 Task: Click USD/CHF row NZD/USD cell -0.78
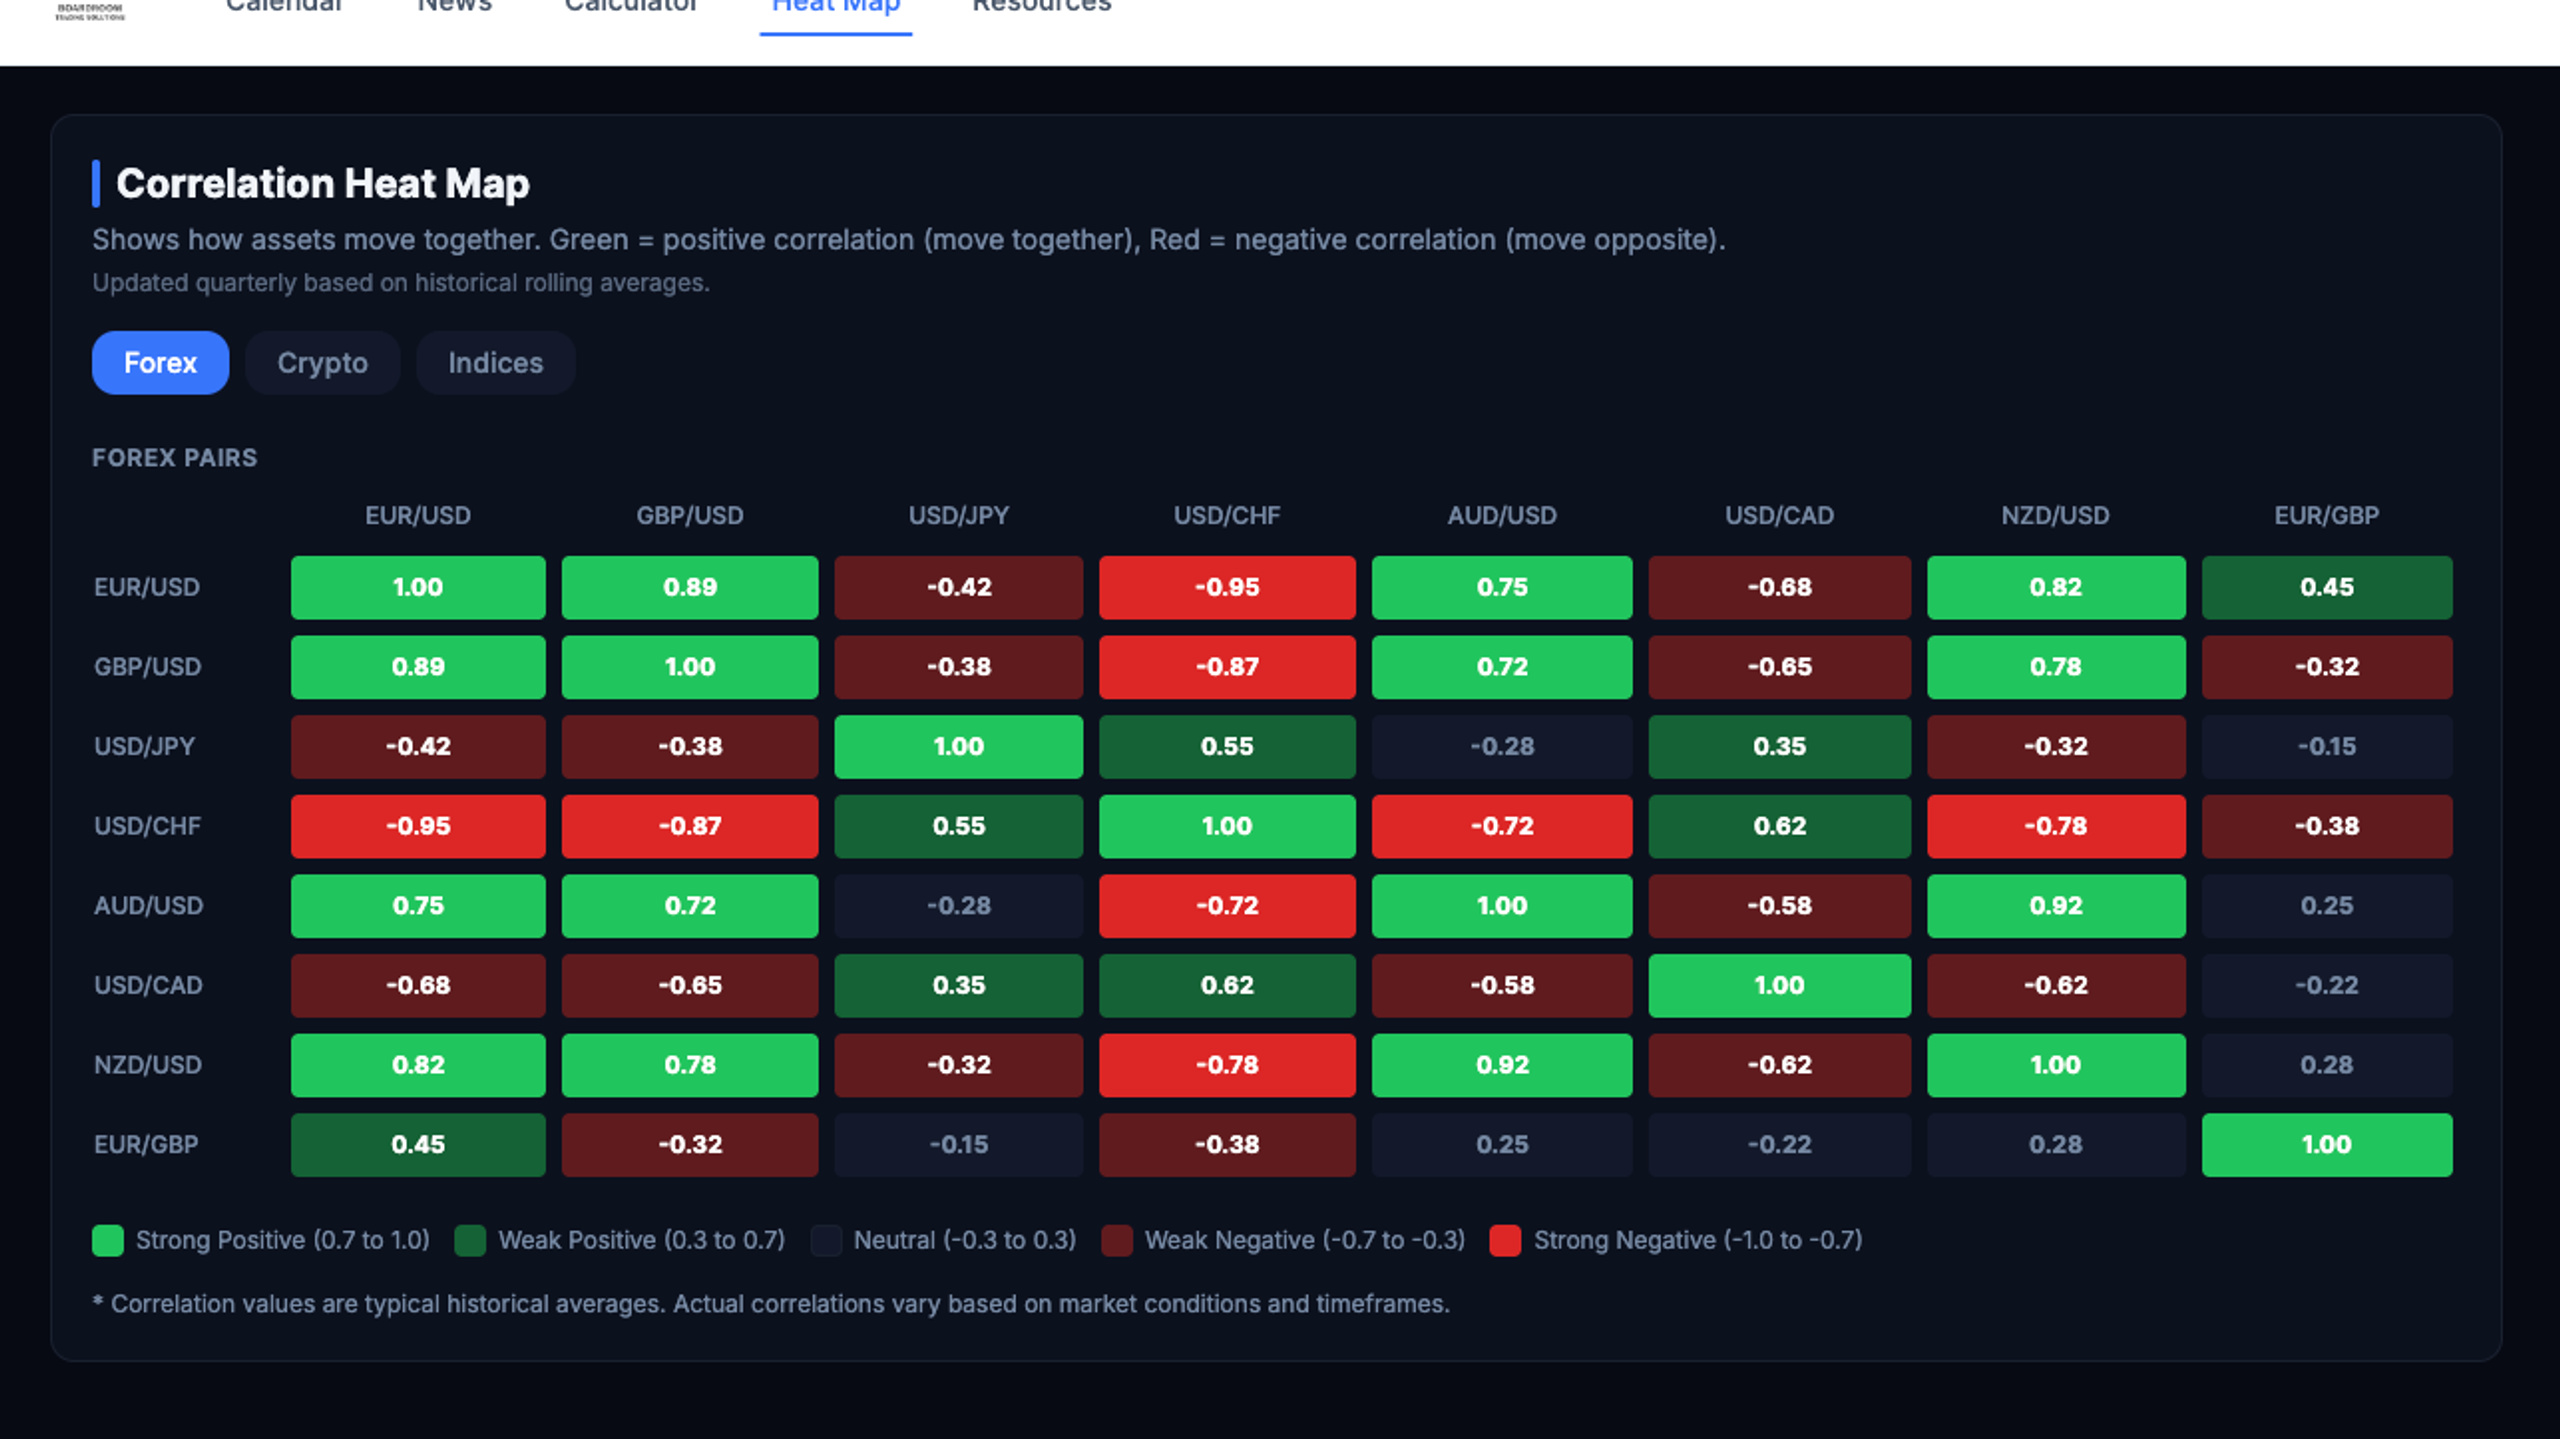(x=2056, y=826)
